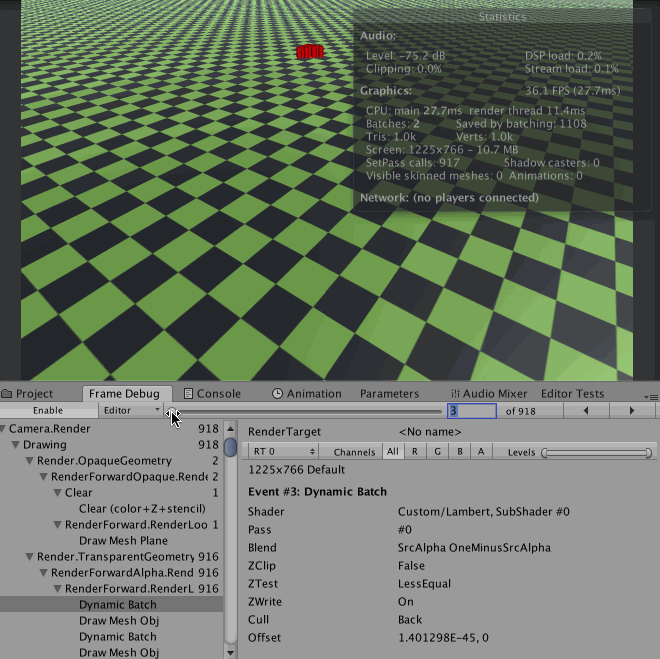The height and width of the screenshot is (659, 660).
Task: Select All channels toggle
Action: 392,452
